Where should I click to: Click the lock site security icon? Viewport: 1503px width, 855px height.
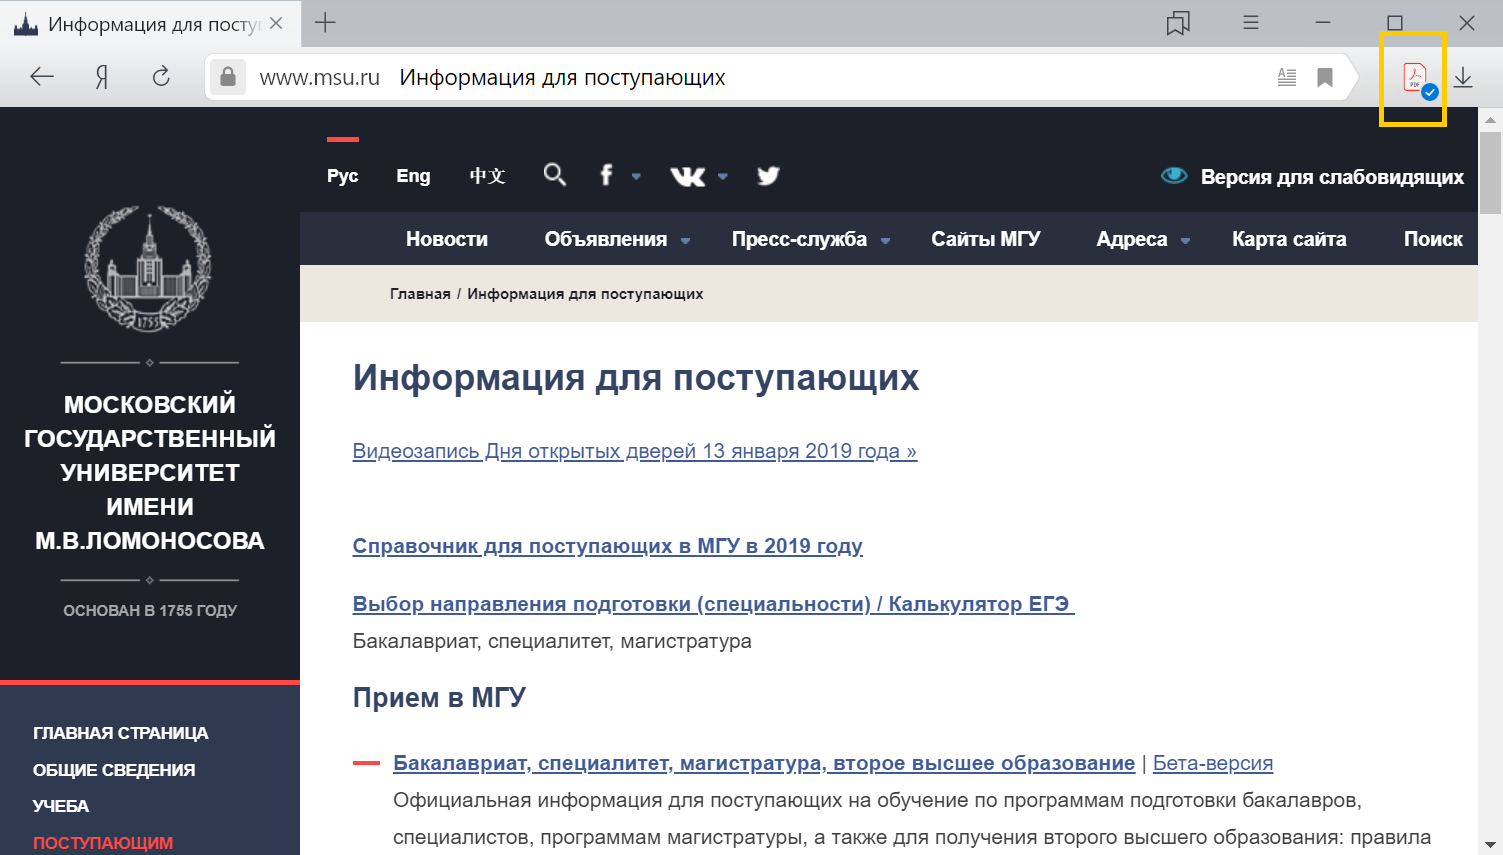228,77
